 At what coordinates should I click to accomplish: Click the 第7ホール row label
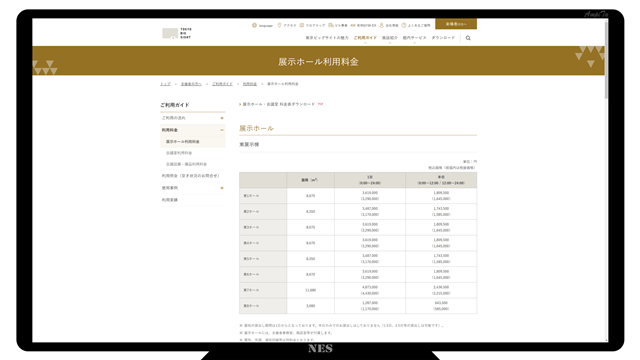(x=251, y=290)
